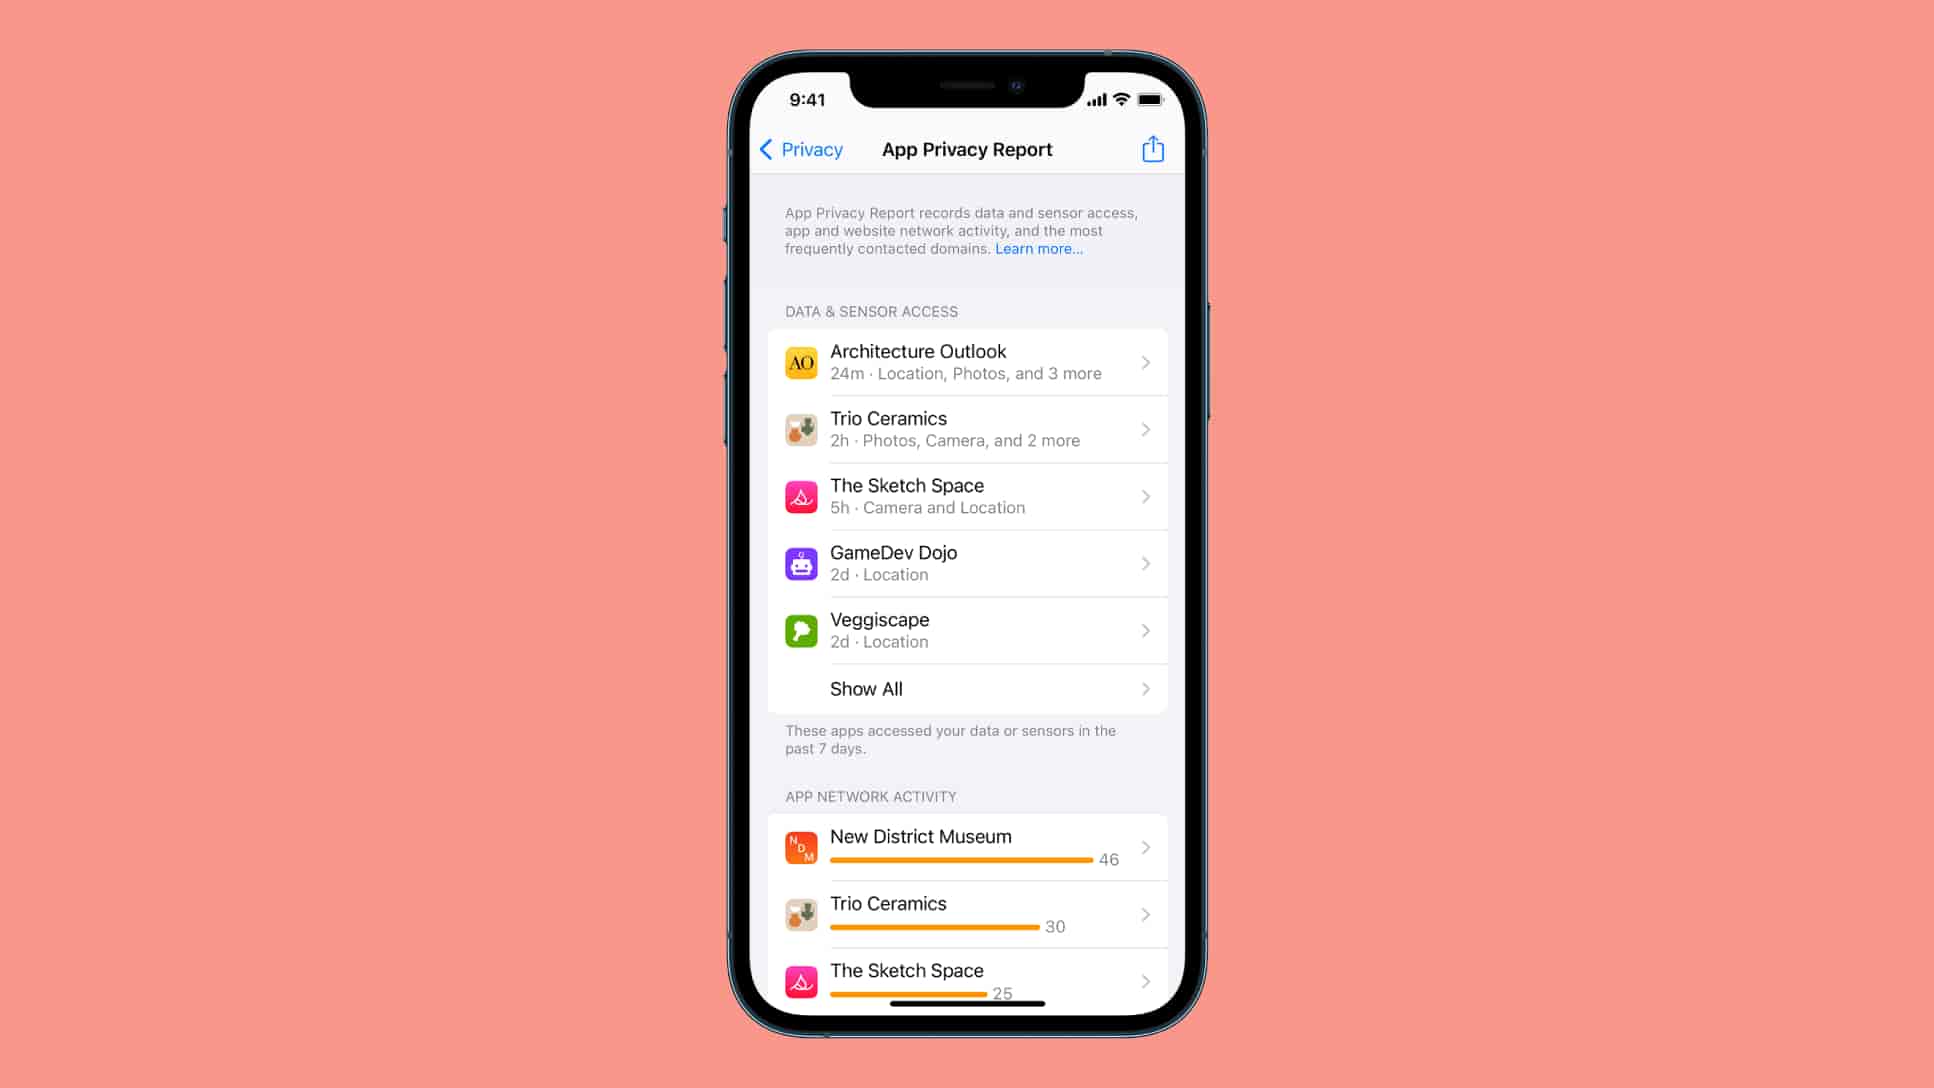Expand GameDev Dojo location access chevron
The height and width of the screenshot is (1088, 1934).
(1144, 562)
